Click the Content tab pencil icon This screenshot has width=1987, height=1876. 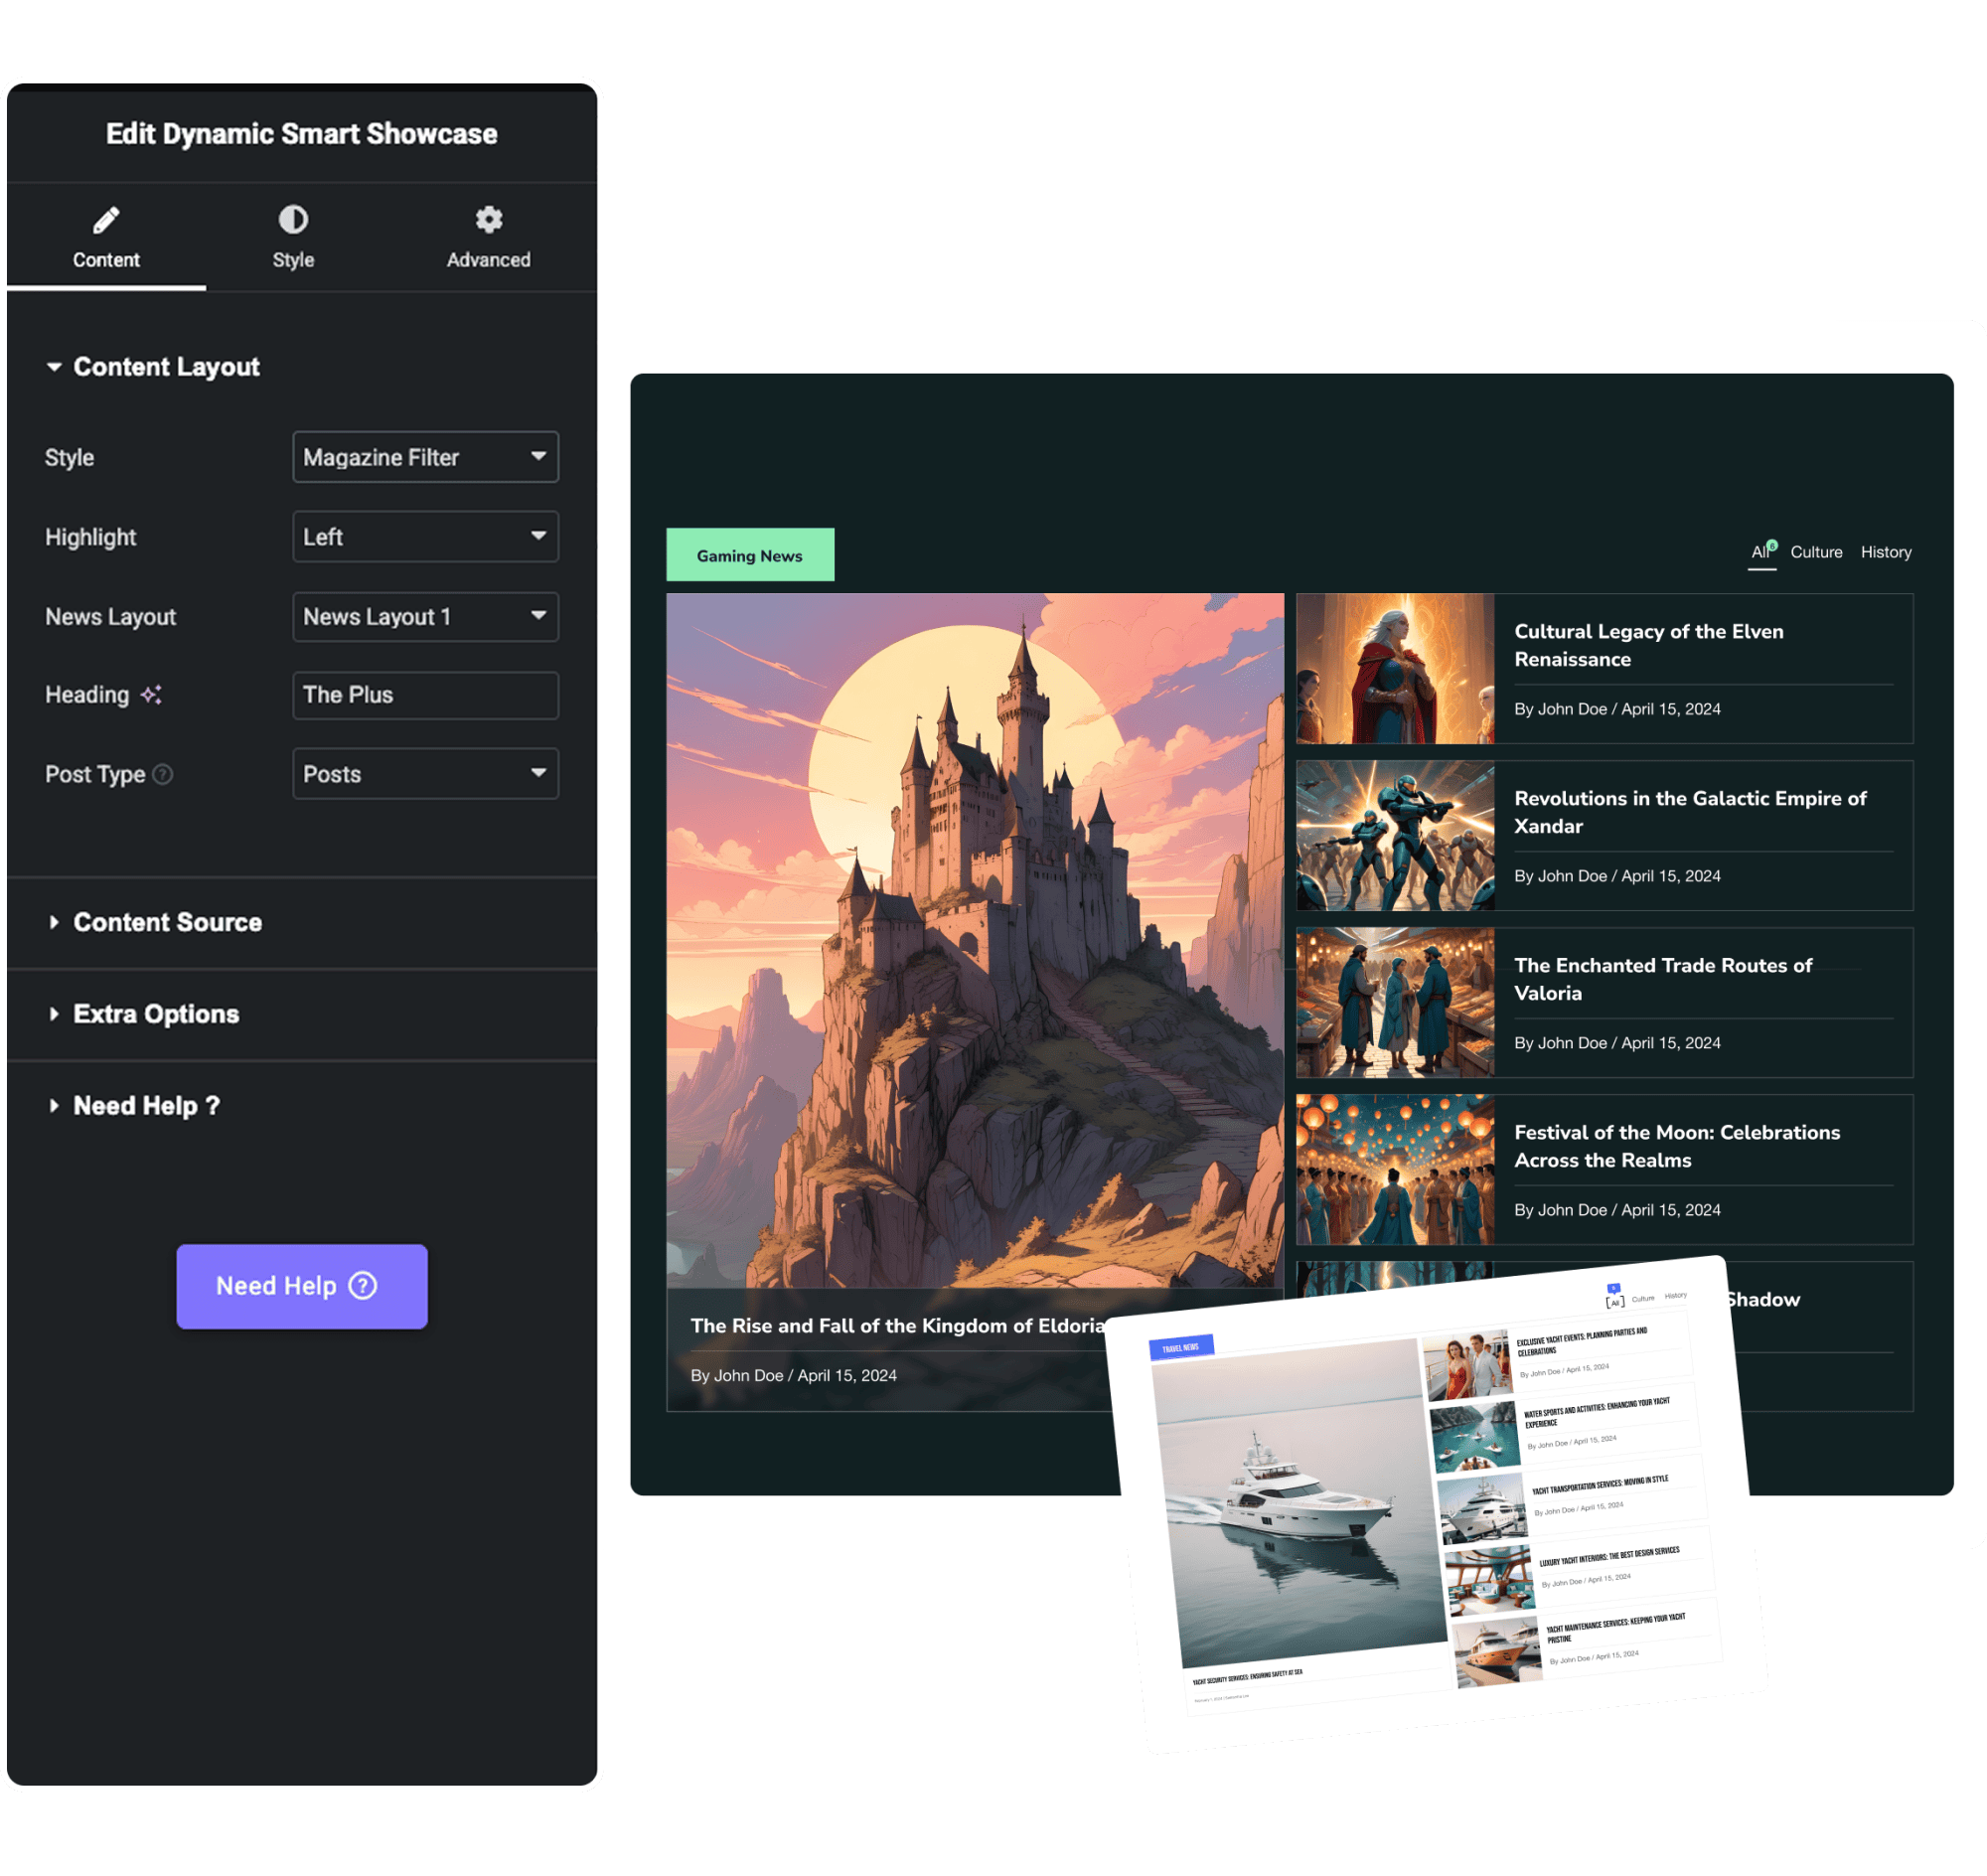coord(106,219)
